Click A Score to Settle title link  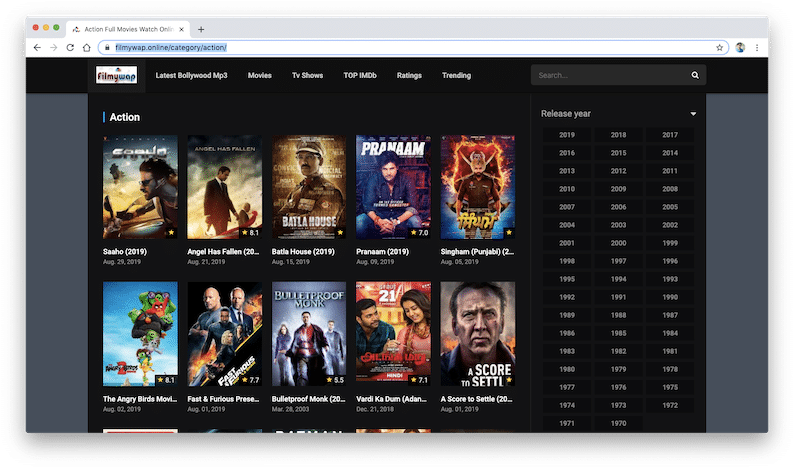click(x=476, y=399)
